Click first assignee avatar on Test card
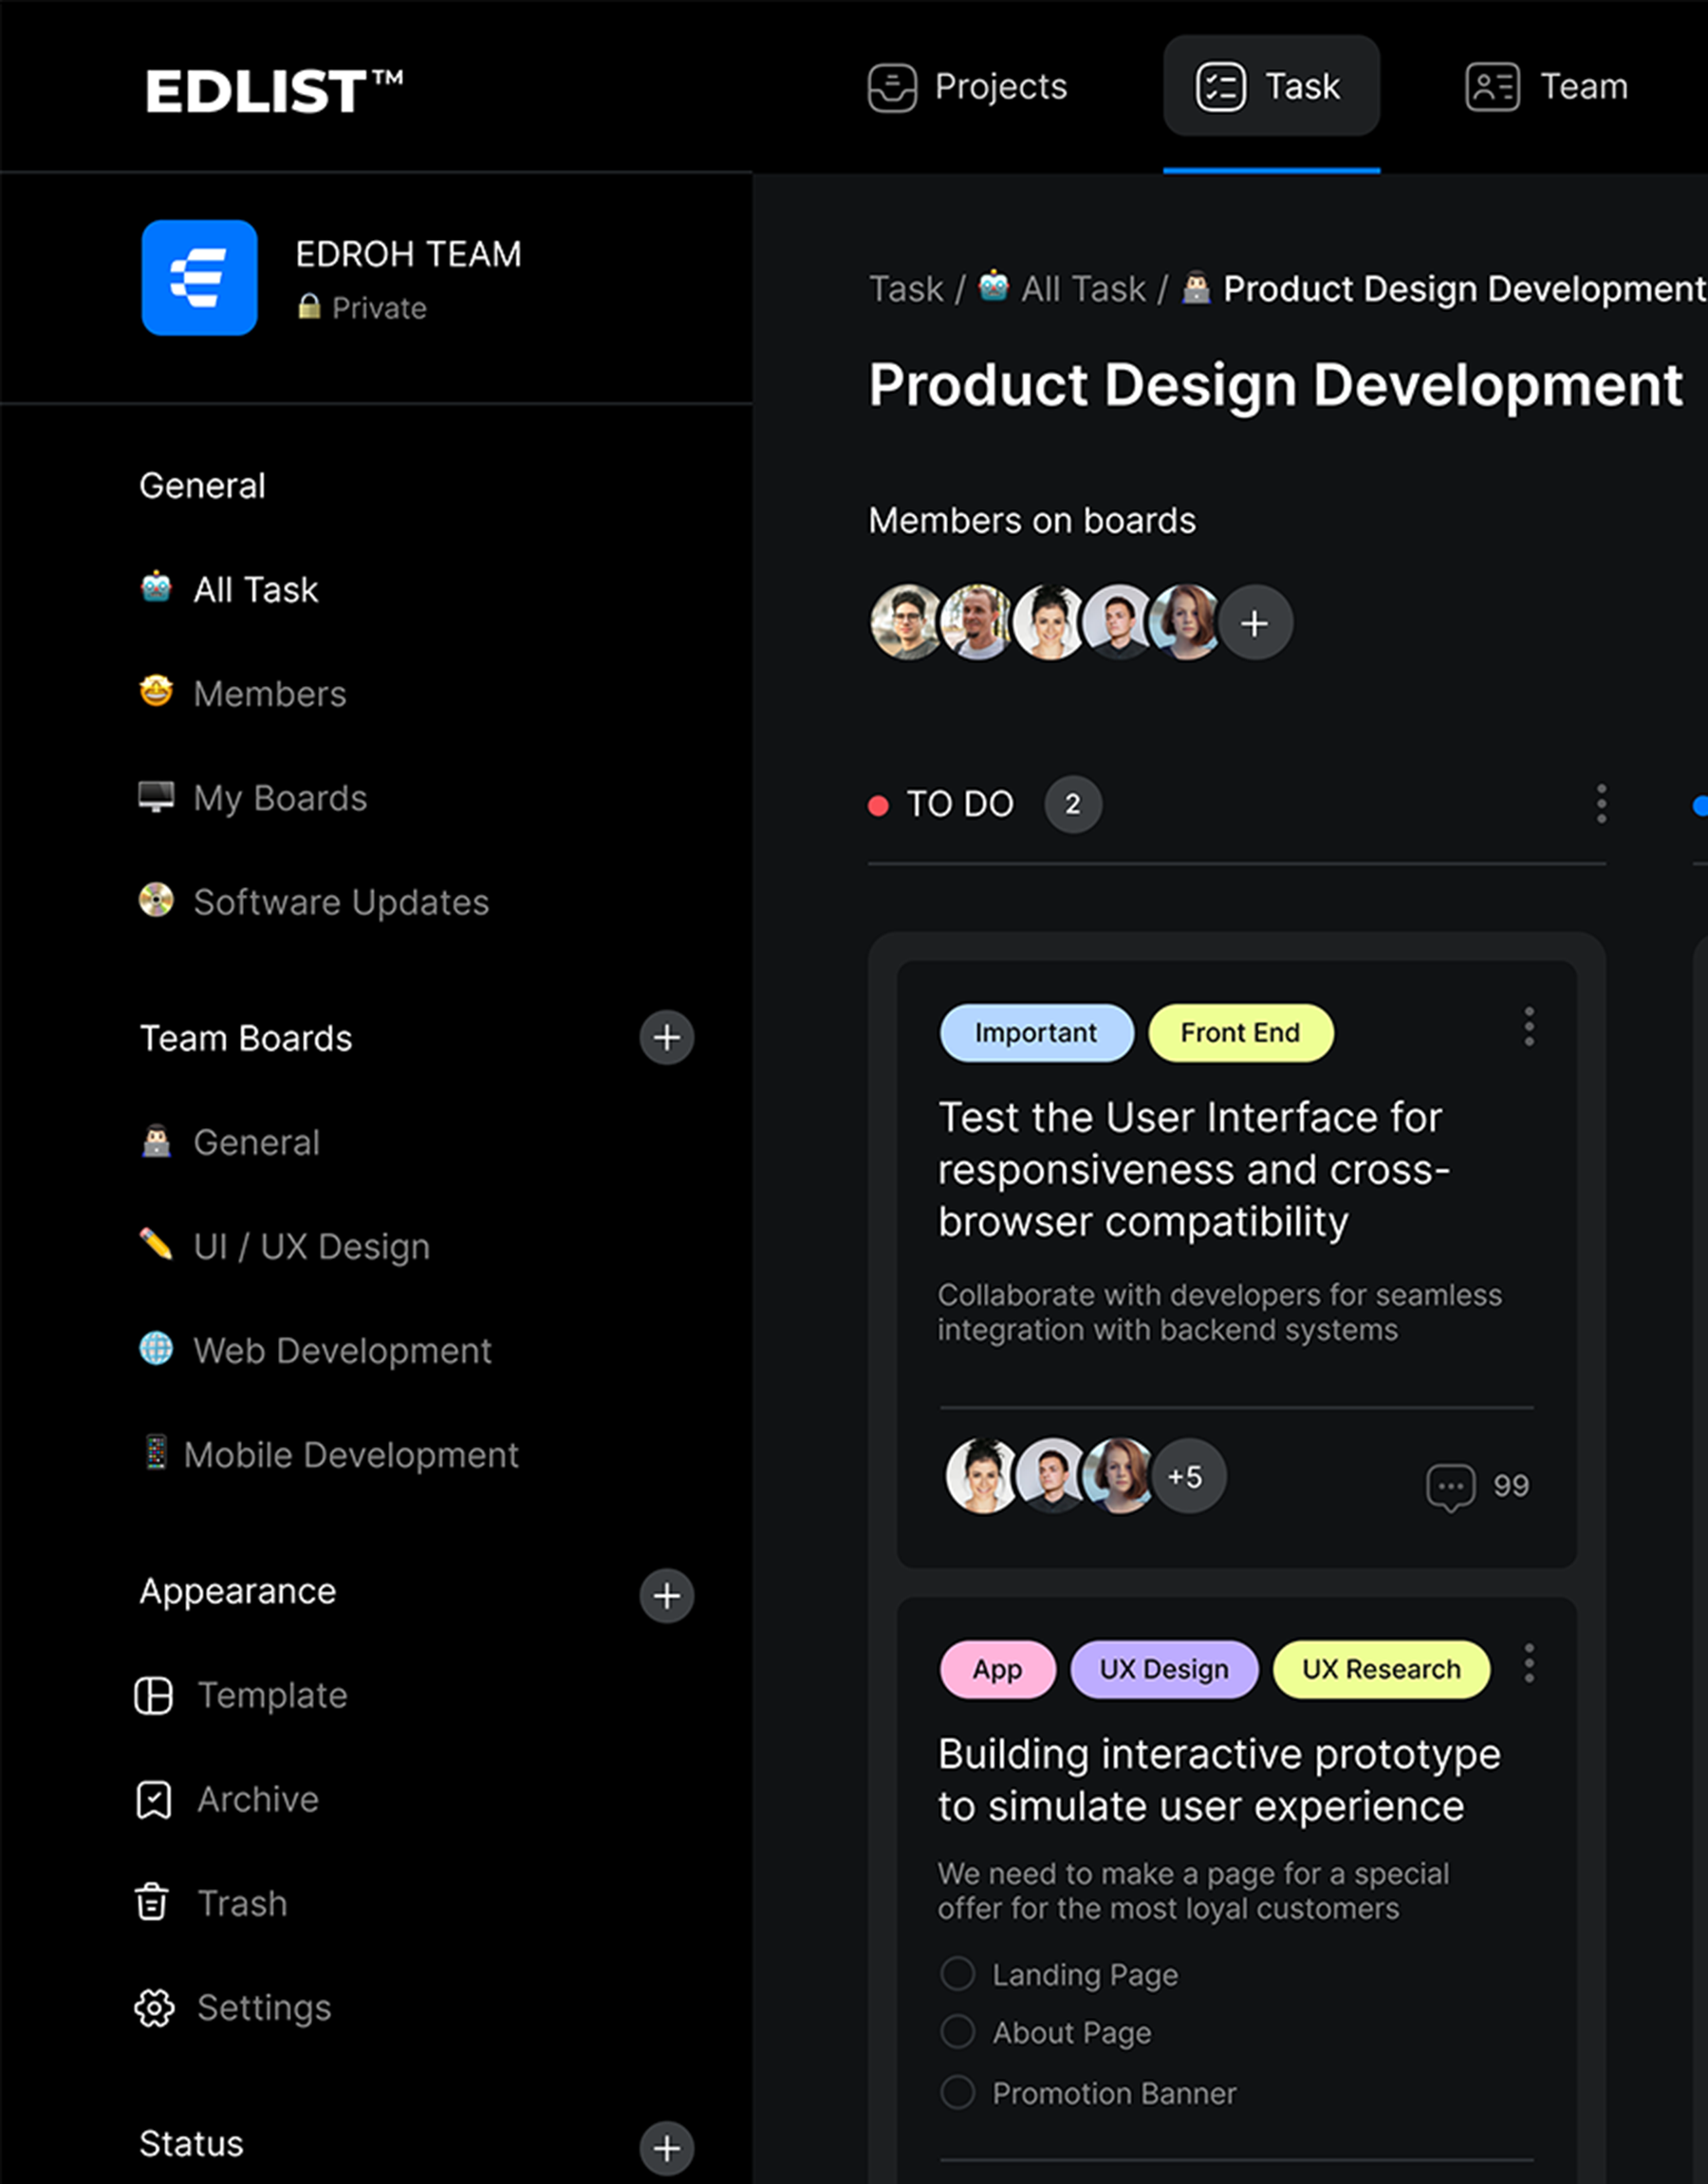The width and height of the screenshot is (1708, 2184). 982,1476
